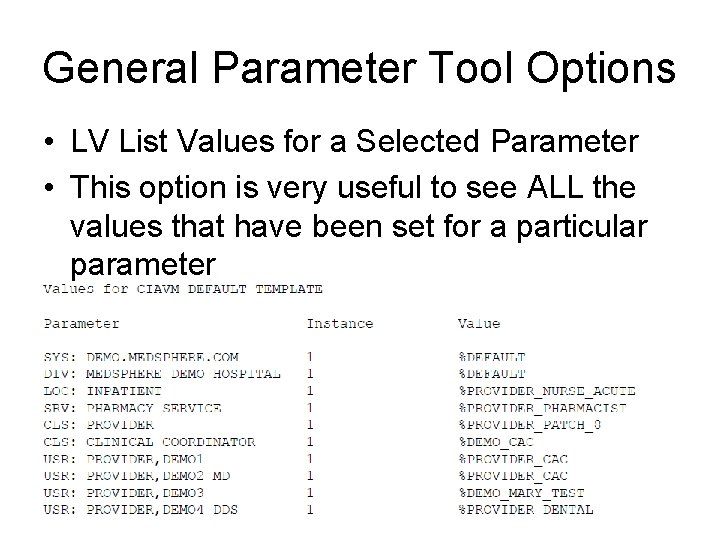Click the Values for CIAVM DEFAULT TEMPLATE heading
Viewport: 720px width, 540px height.
tap(182, 289)
